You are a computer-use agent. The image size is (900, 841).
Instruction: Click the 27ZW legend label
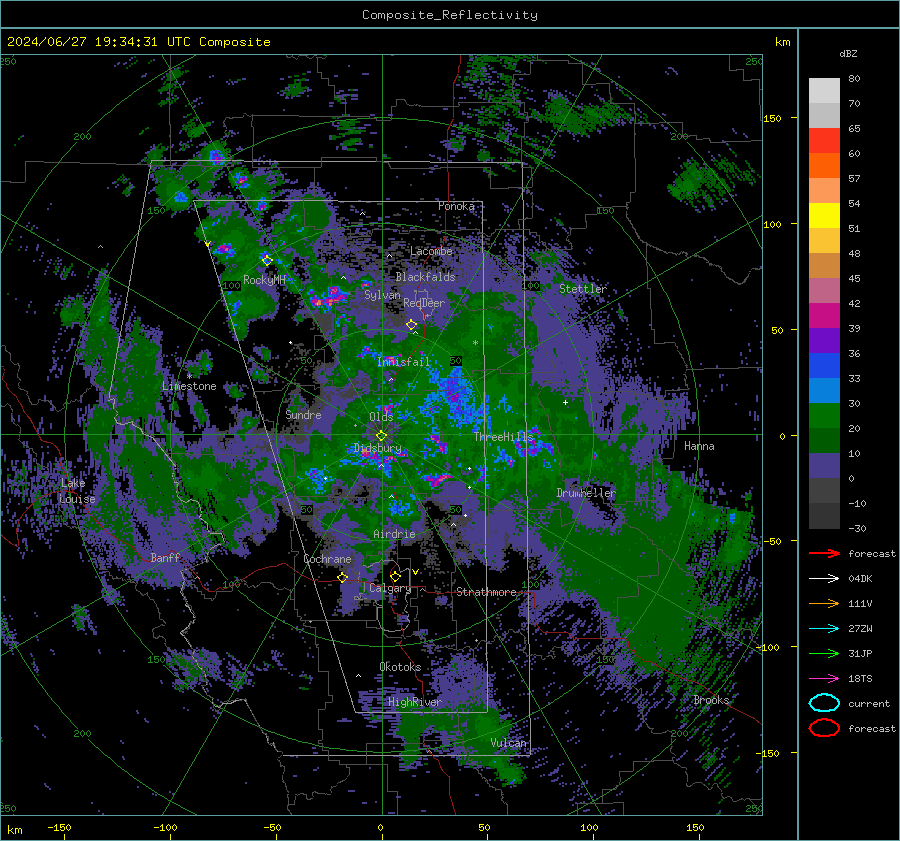(x=860, y=629)
